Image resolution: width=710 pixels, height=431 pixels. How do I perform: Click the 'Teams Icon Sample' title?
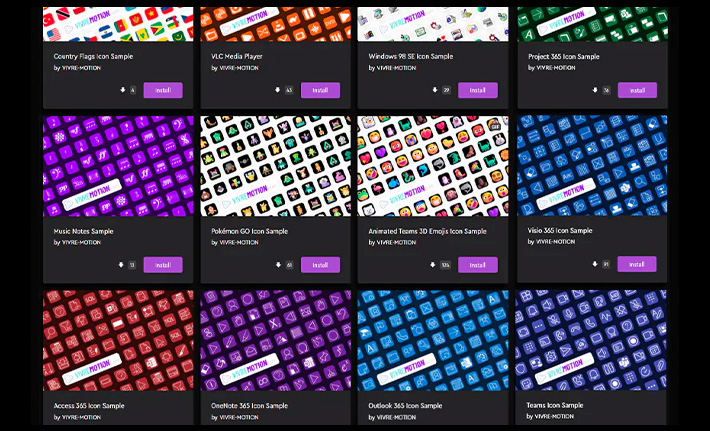555,405
